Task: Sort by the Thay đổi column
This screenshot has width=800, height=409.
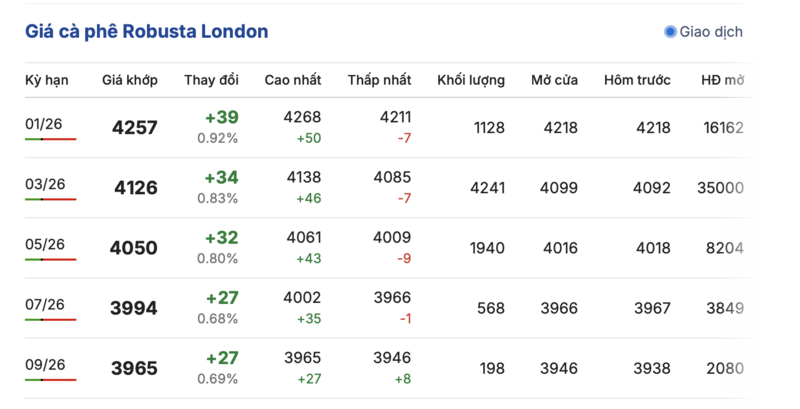Action: (211, 80)
